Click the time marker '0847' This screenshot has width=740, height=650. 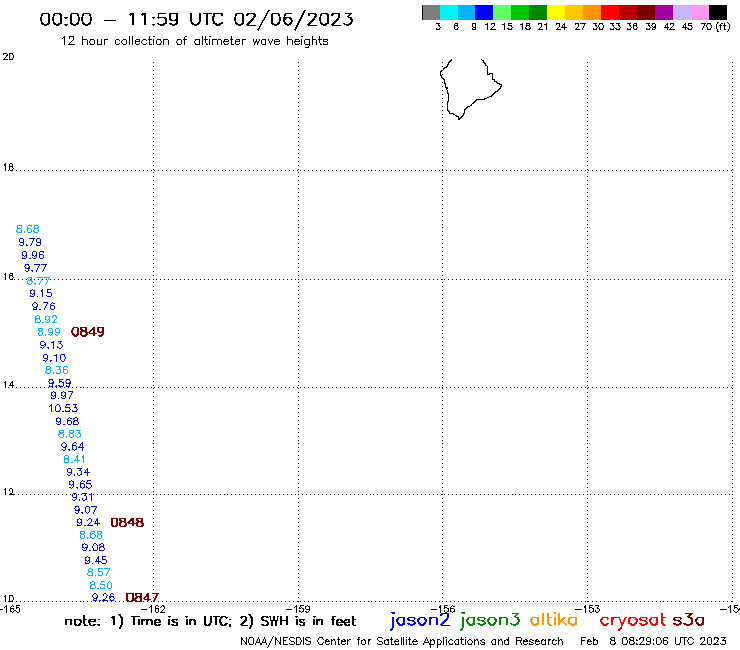[x=142, y=597]
